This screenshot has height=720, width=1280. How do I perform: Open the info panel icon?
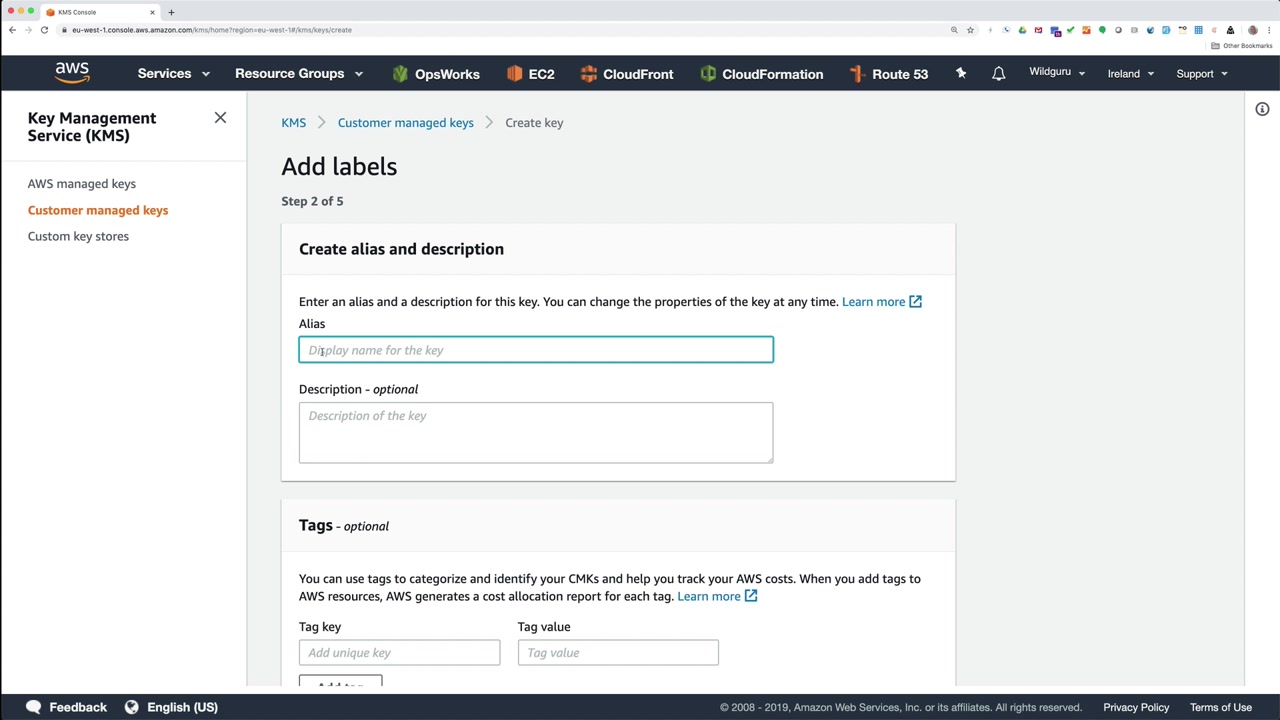pos(1262,109)
